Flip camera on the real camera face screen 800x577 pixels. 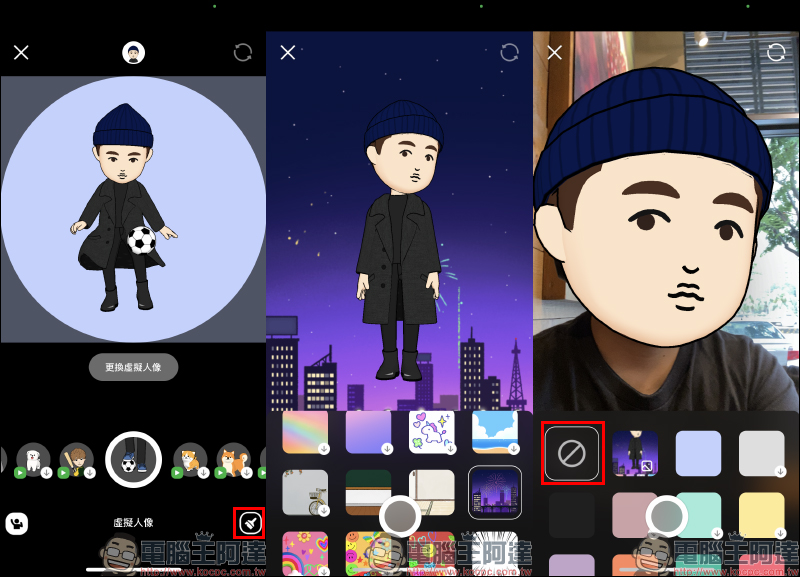[x=776, y=52]
